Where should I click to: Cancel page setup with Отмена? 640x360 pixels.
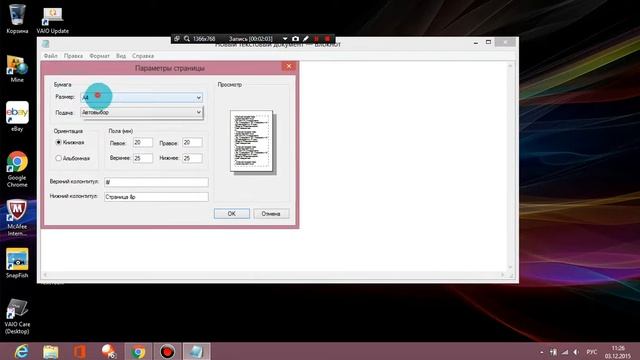tap(271, 213)
